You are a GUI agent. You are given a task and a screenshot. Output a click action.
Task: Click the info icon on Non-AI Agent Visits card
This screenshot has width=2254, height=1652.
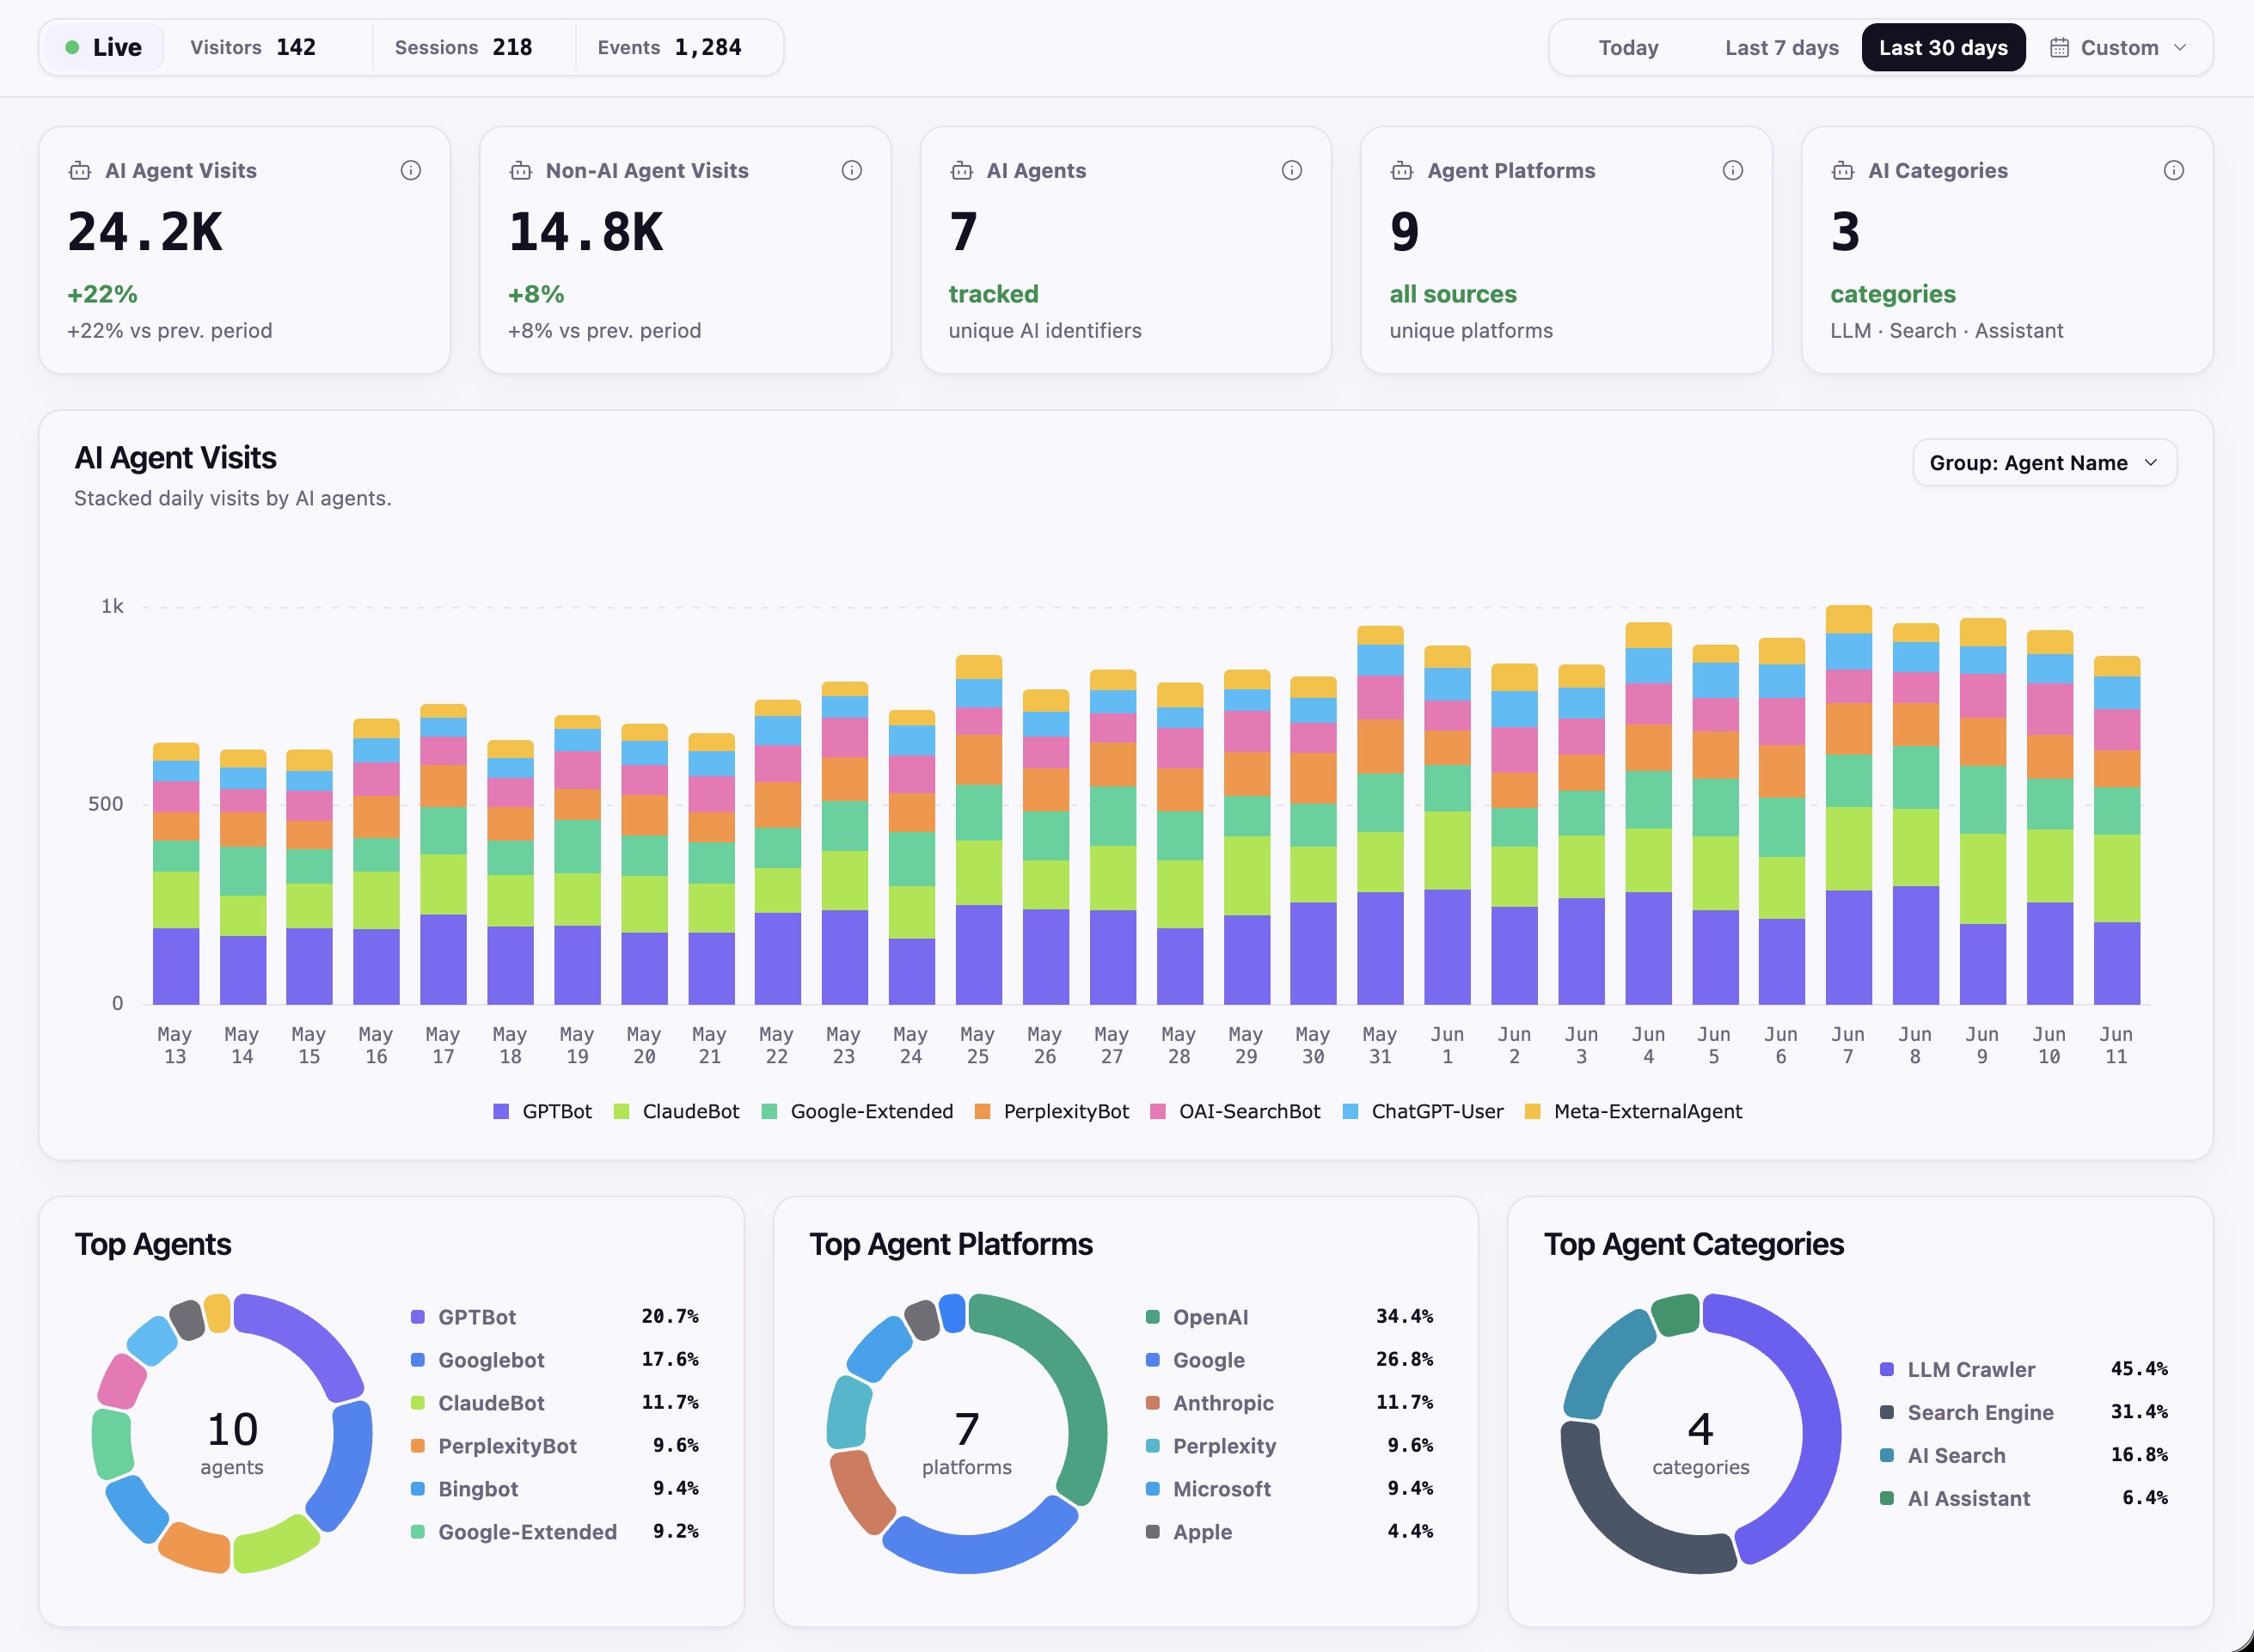pos(852,170)
